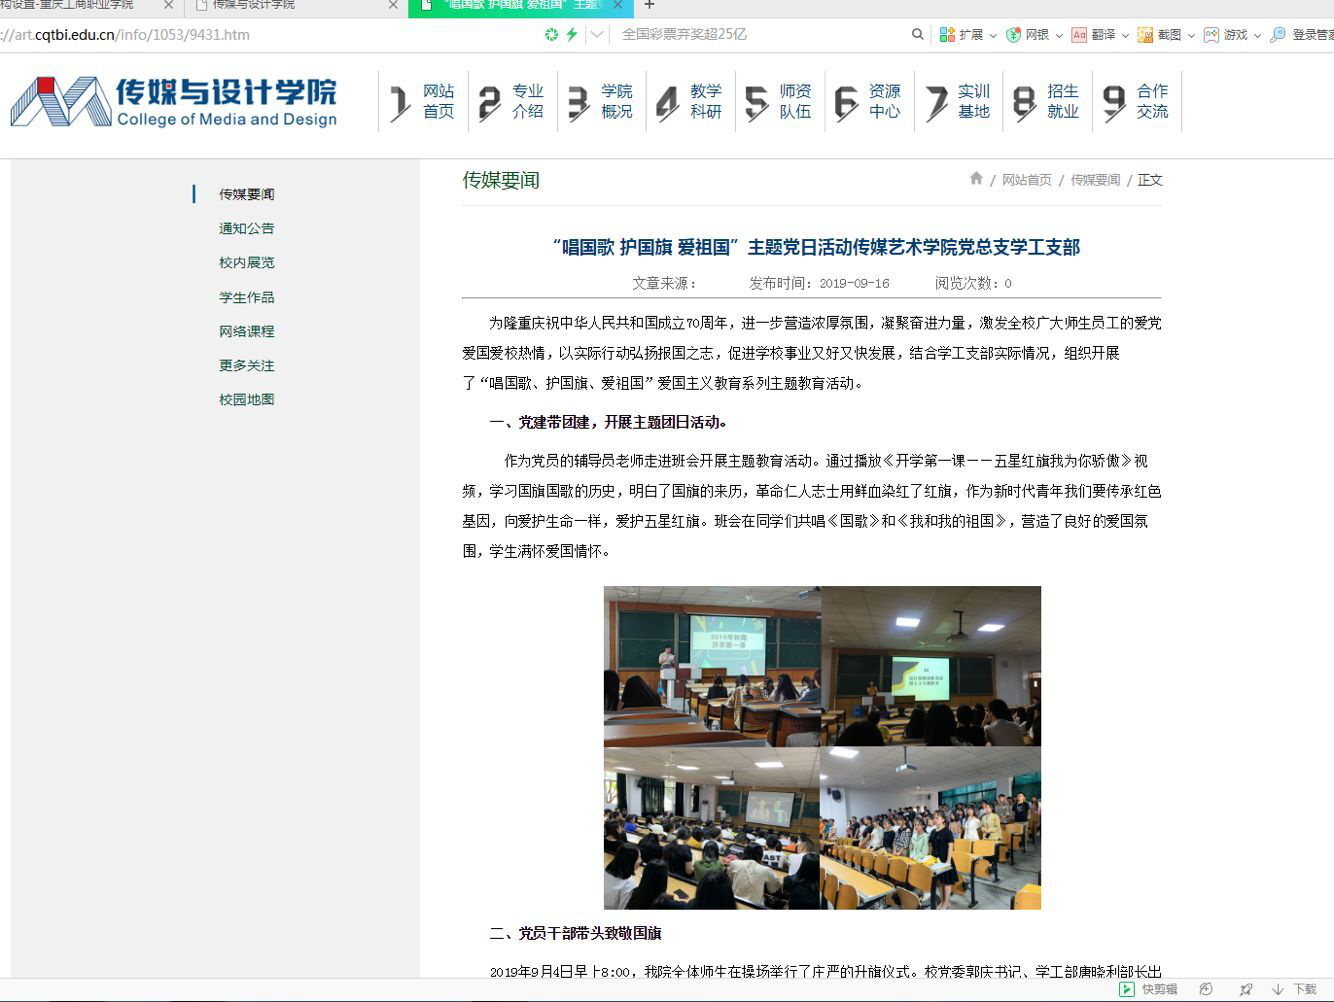Image resolution: width=1334 pixels, height=1002 pixels.
Task: Open the 通知公告 sidebar link
Action: 246,228
